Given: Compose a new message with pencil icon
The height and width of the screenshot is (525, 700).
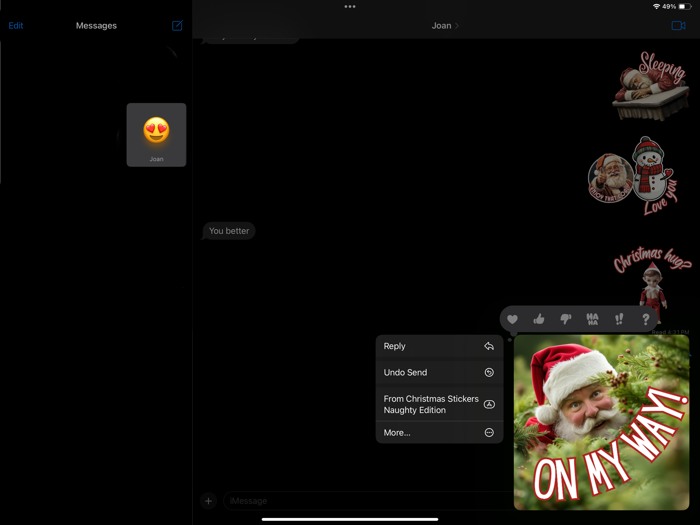Looking at the screenshot, I should coord(177,25).
